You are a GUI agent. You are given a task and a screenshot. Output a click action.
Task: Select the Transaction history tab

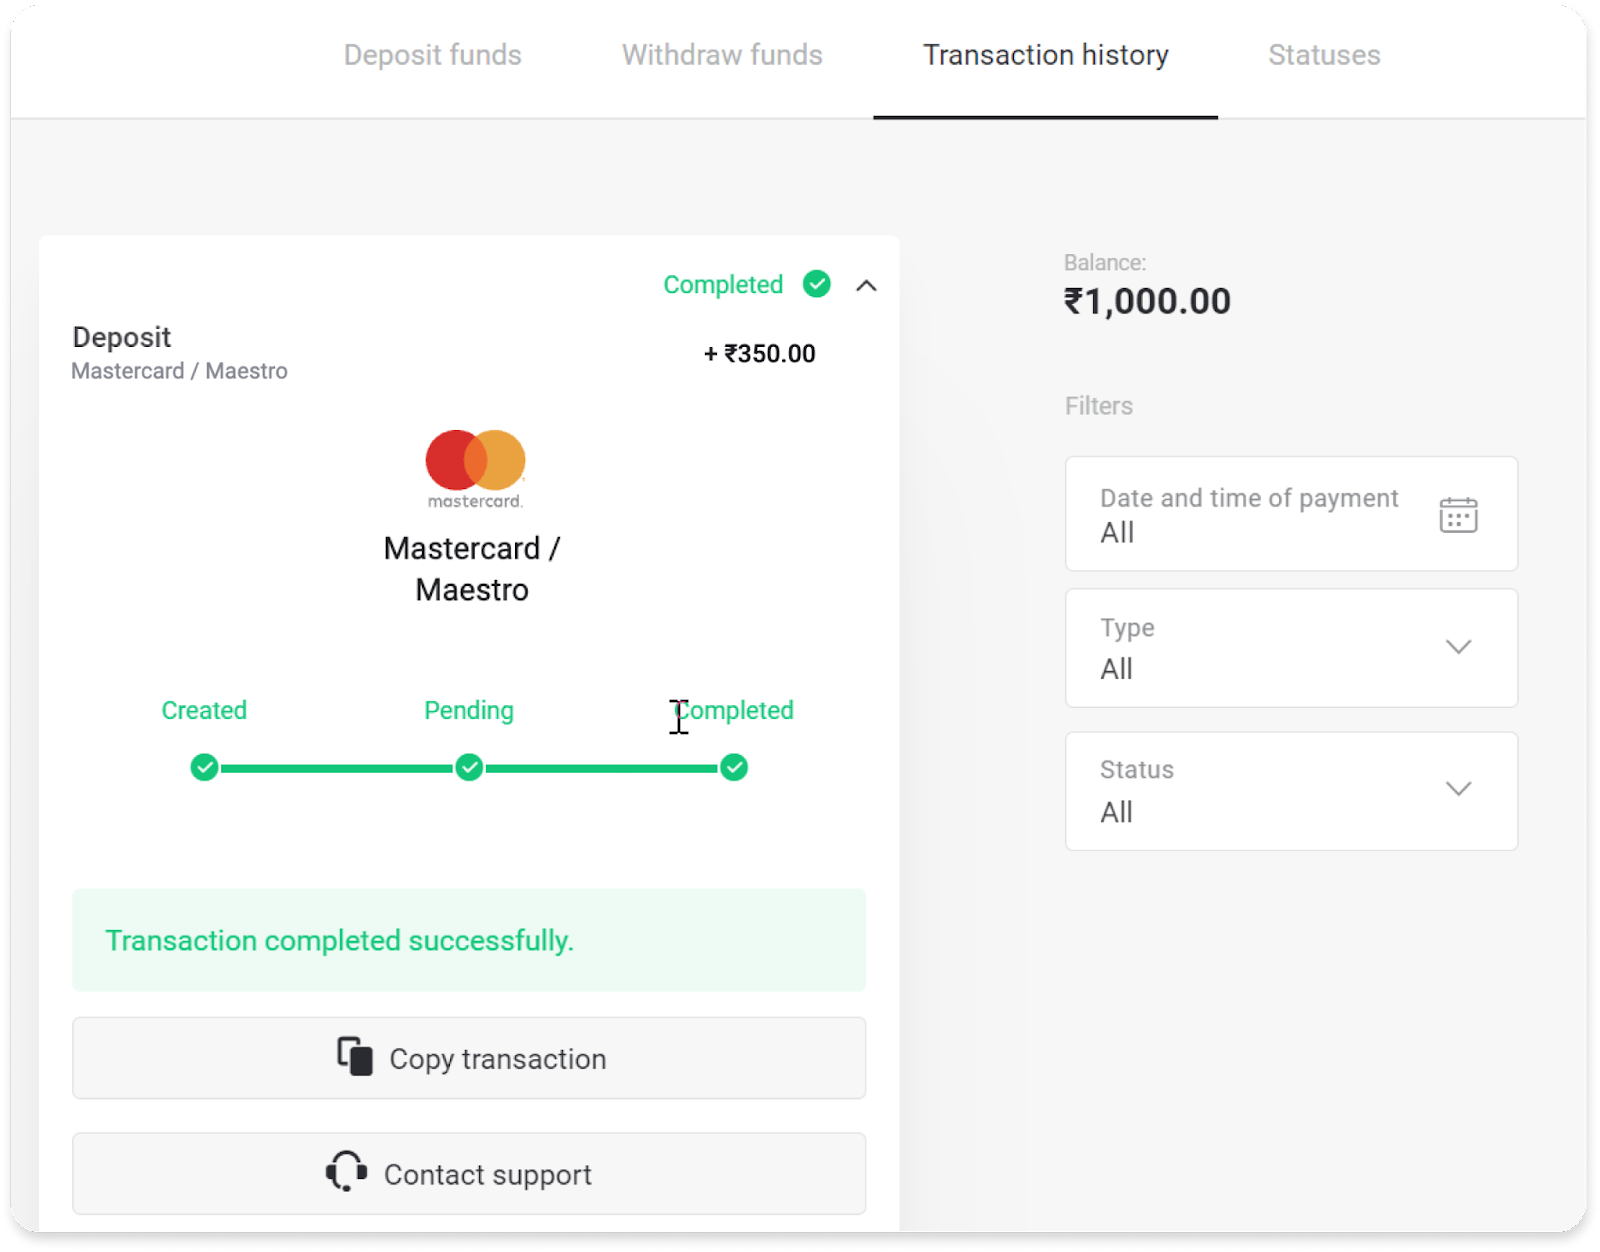tap(1045, 55)
